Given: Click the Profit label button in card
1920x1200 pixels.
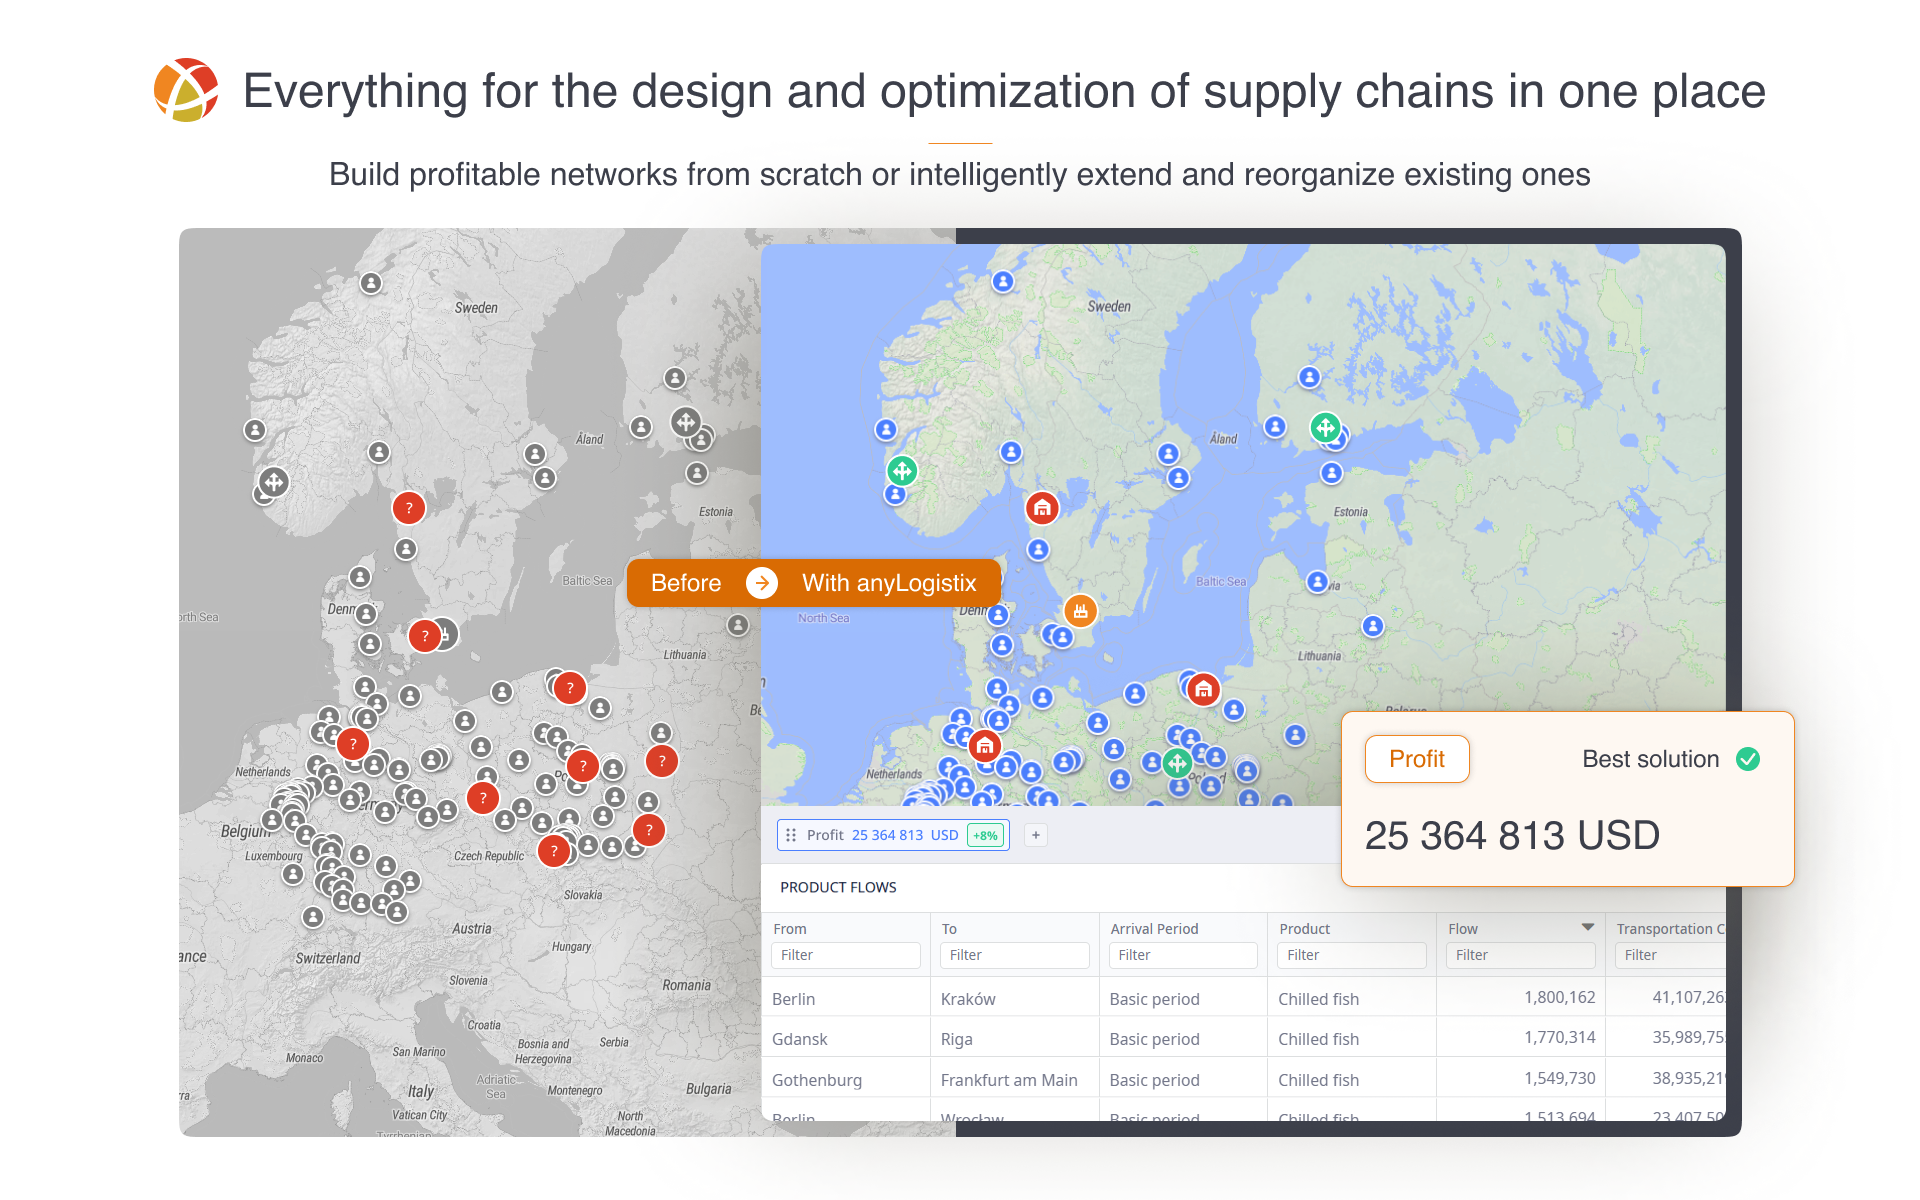Looking at the screenshot, I should point(1416,759).
